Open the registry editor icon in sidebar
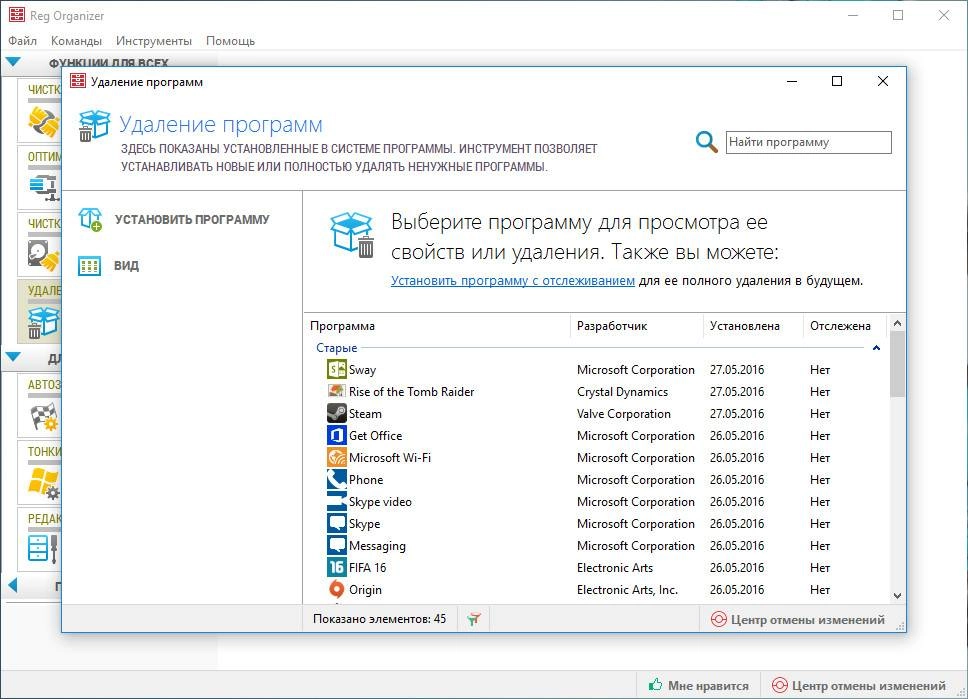 (43, 549)
